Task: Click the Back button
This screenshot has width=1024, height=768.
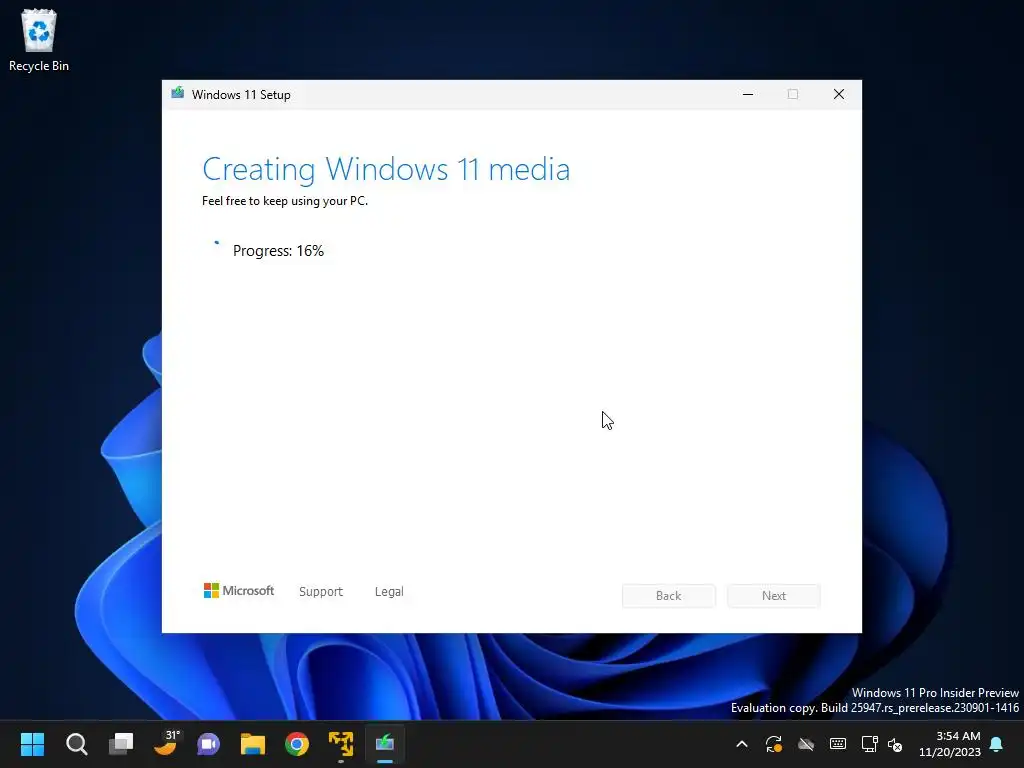Action: [x=669, y=596]
